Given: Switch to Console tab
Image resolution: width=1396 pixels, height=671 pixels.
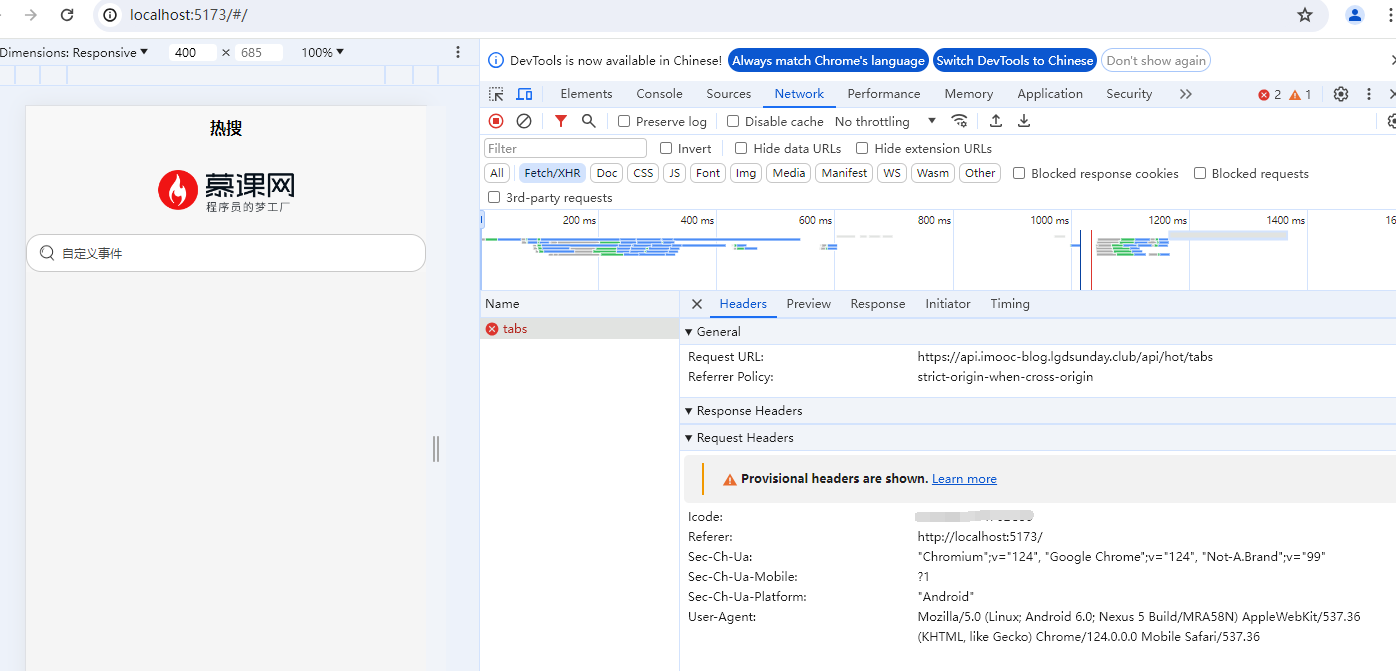Looking at the screenshot, I should point(659,94).
